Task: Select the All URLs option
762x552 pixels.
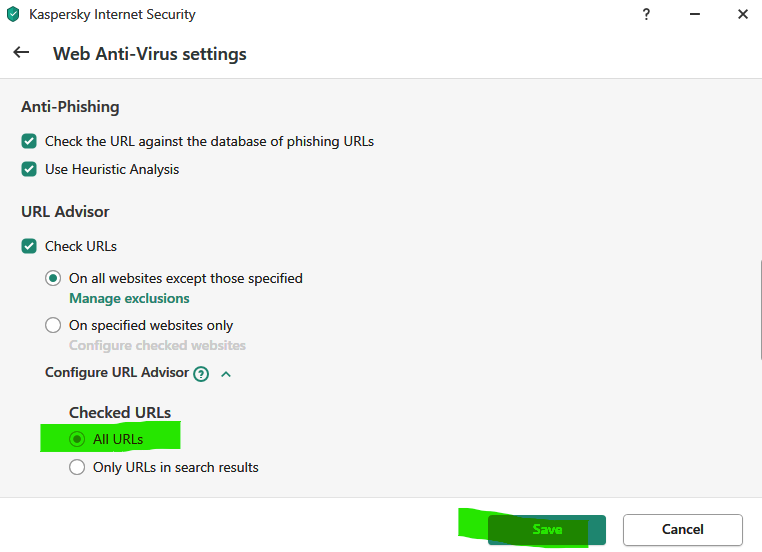Action: tap(78, 439)
